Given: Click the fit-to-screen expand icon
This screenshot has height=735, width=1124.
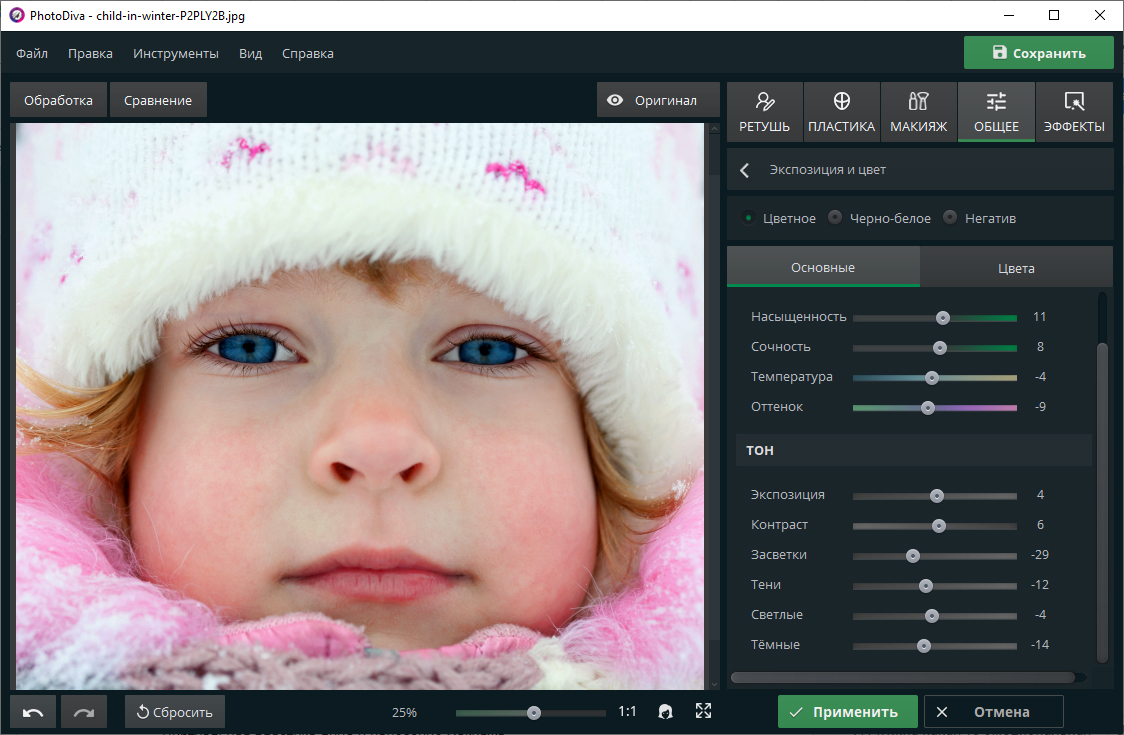Looking at the screenshot, I should click(x=703, y=711).
